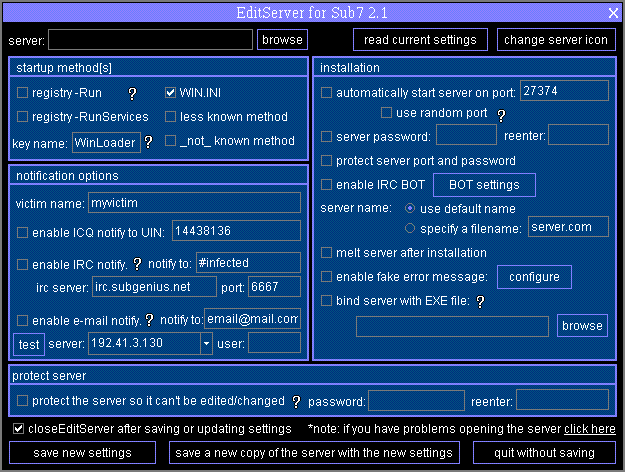
Task: Click the browse button next to server field
Action: (282, 39)
